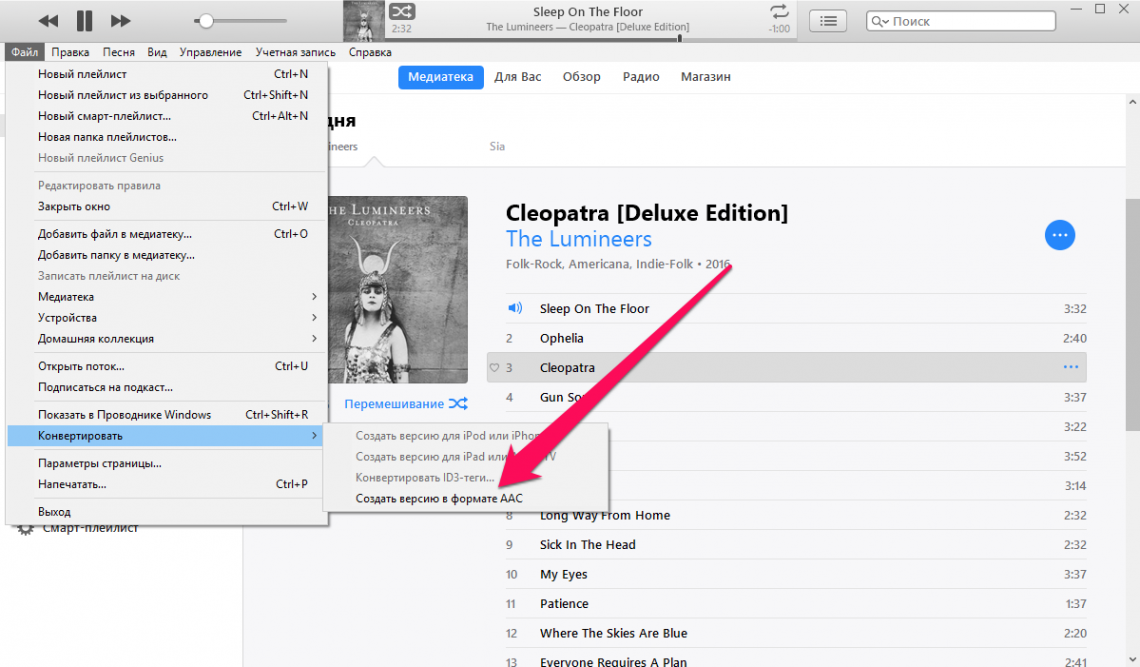
Task: Select Выход to quit iTunes
Action: [167, 512]
